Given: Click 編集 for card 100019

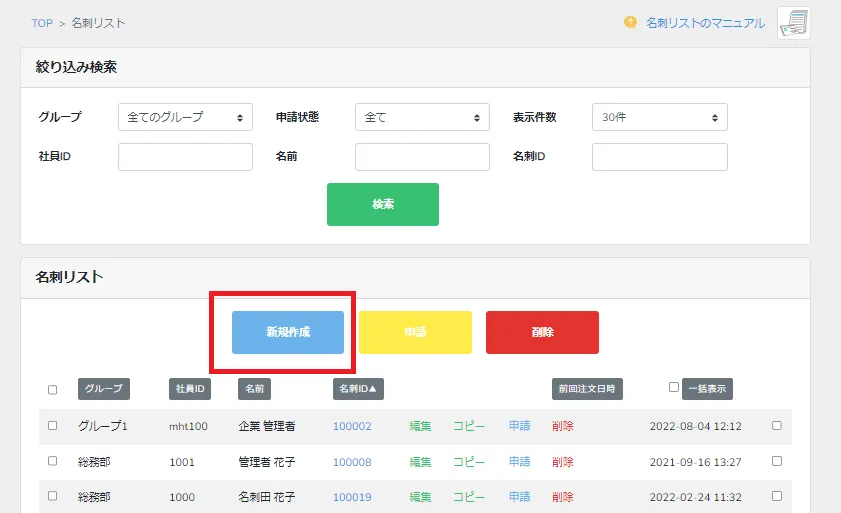Looking at the screenshot, I should click(x=420, y=497).
